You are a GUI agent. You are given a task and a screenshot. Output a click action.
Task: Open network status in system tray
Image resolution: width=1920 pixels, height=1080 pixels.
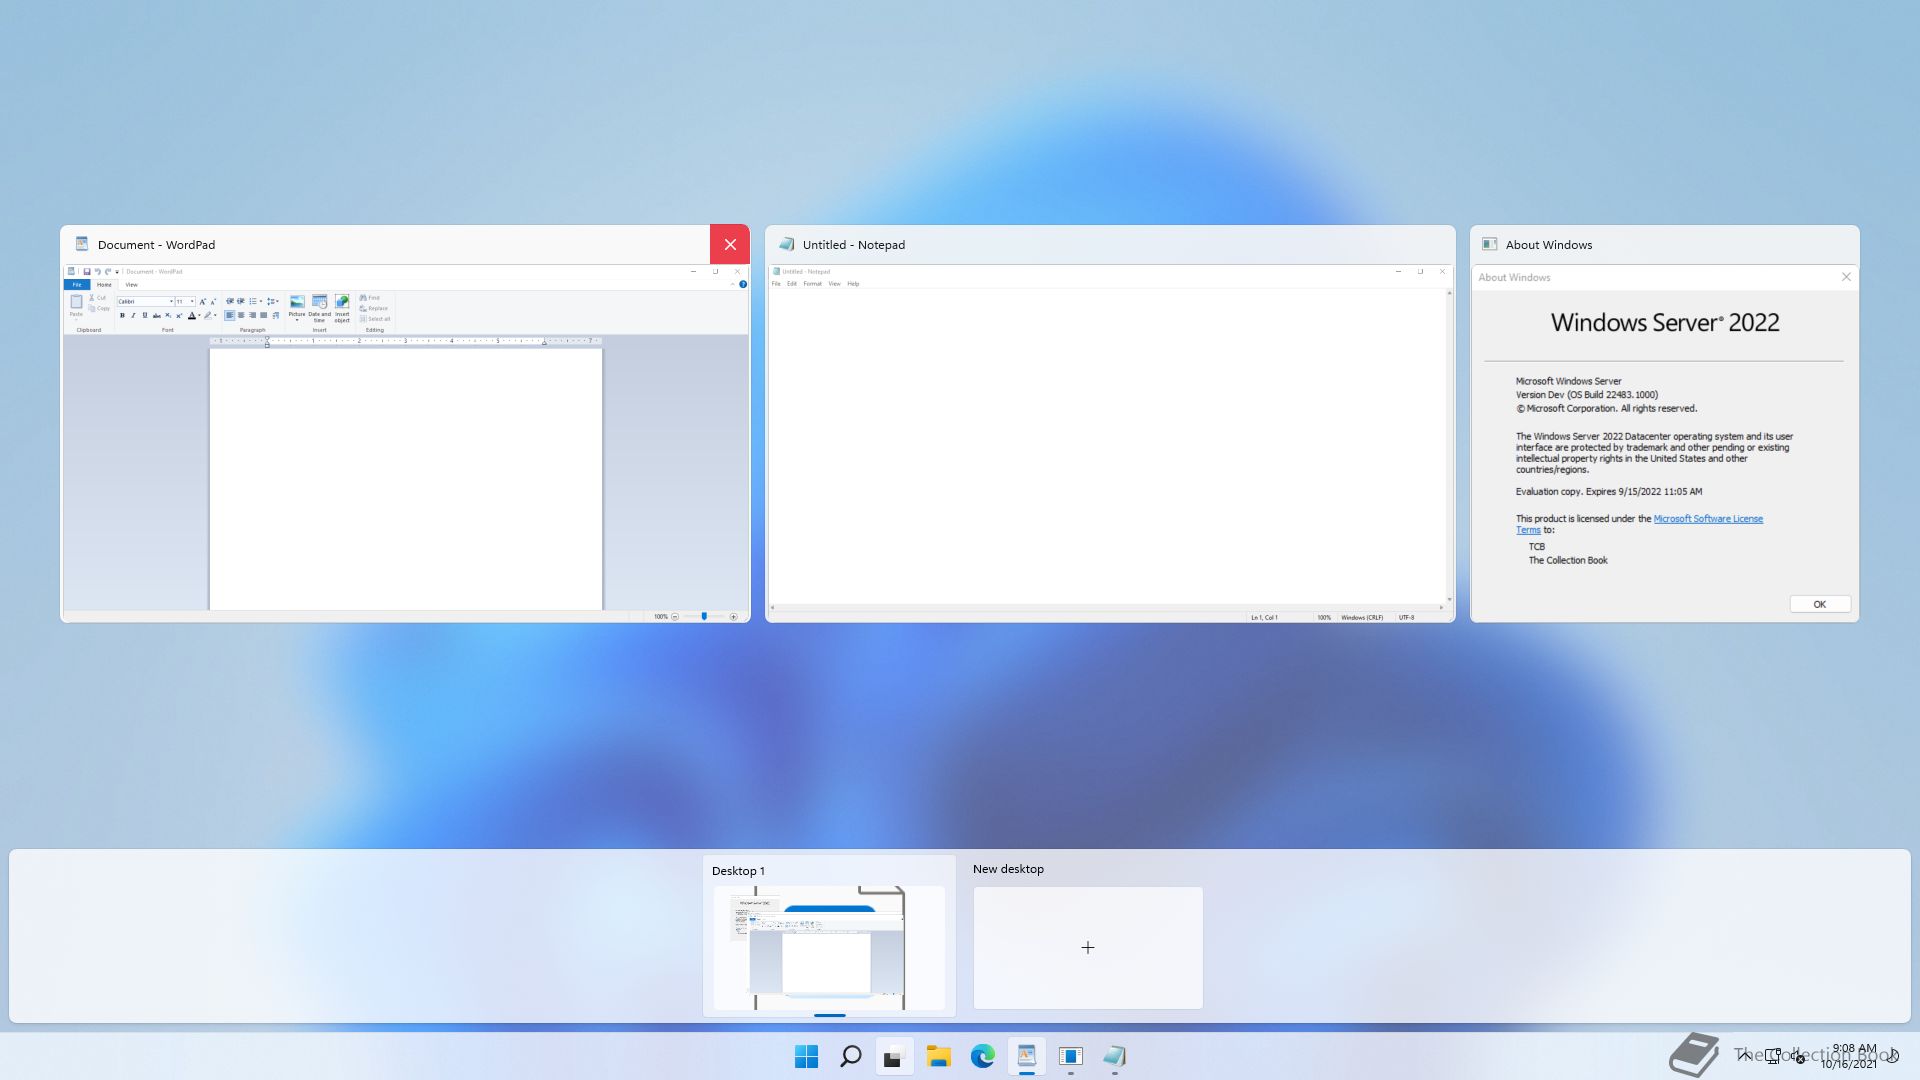pos(1773,1055)
